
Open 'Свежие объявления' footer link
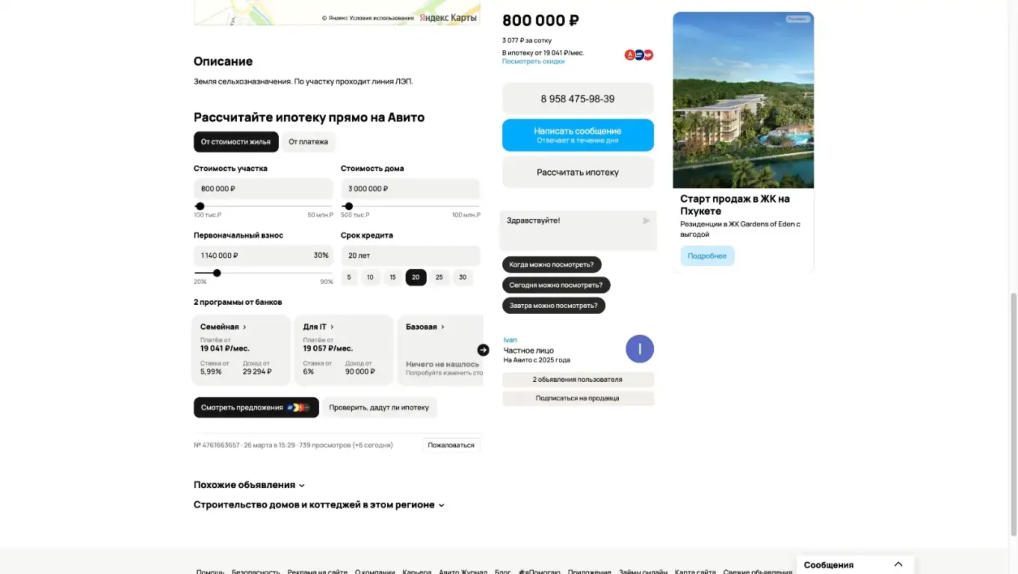click(x=758, y=571)
